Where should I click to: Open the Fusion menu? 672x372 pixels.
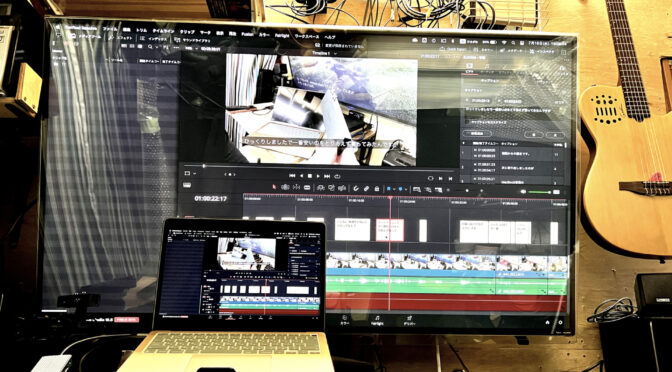pyautogui.click(x=247, y=33)
